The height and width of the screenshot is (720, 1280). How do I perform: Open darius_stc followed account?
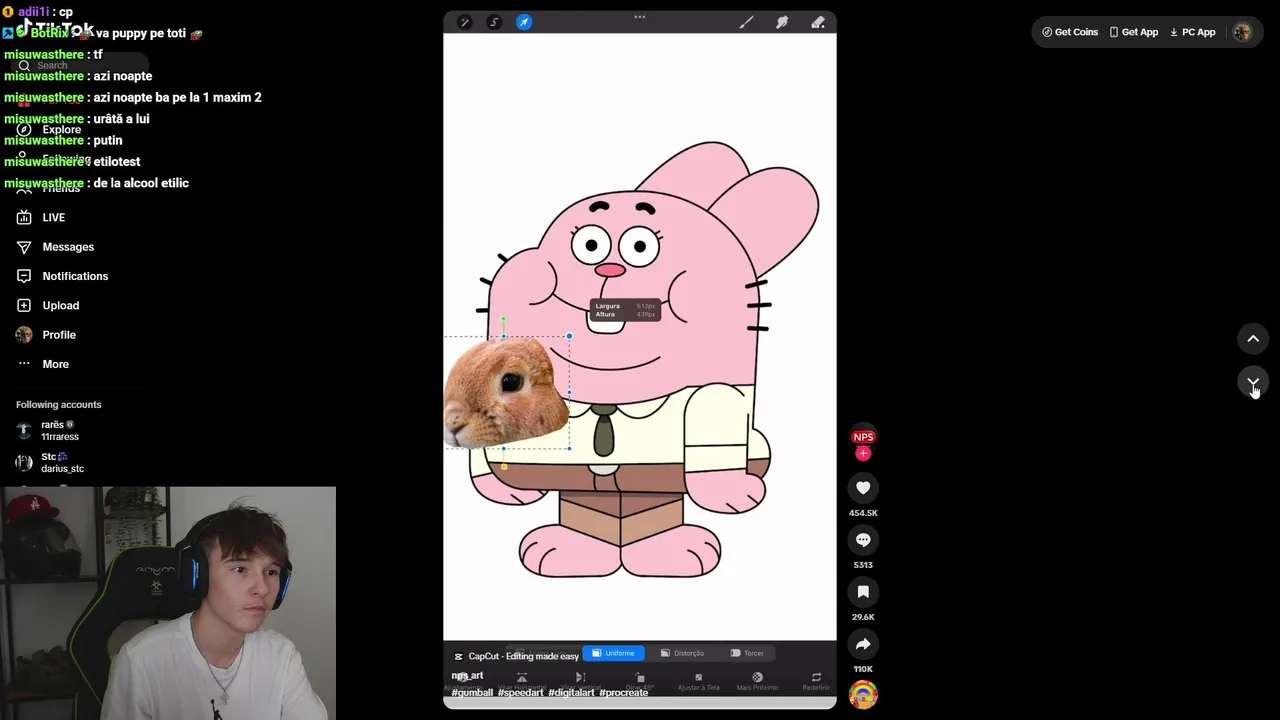pos(50,463)
